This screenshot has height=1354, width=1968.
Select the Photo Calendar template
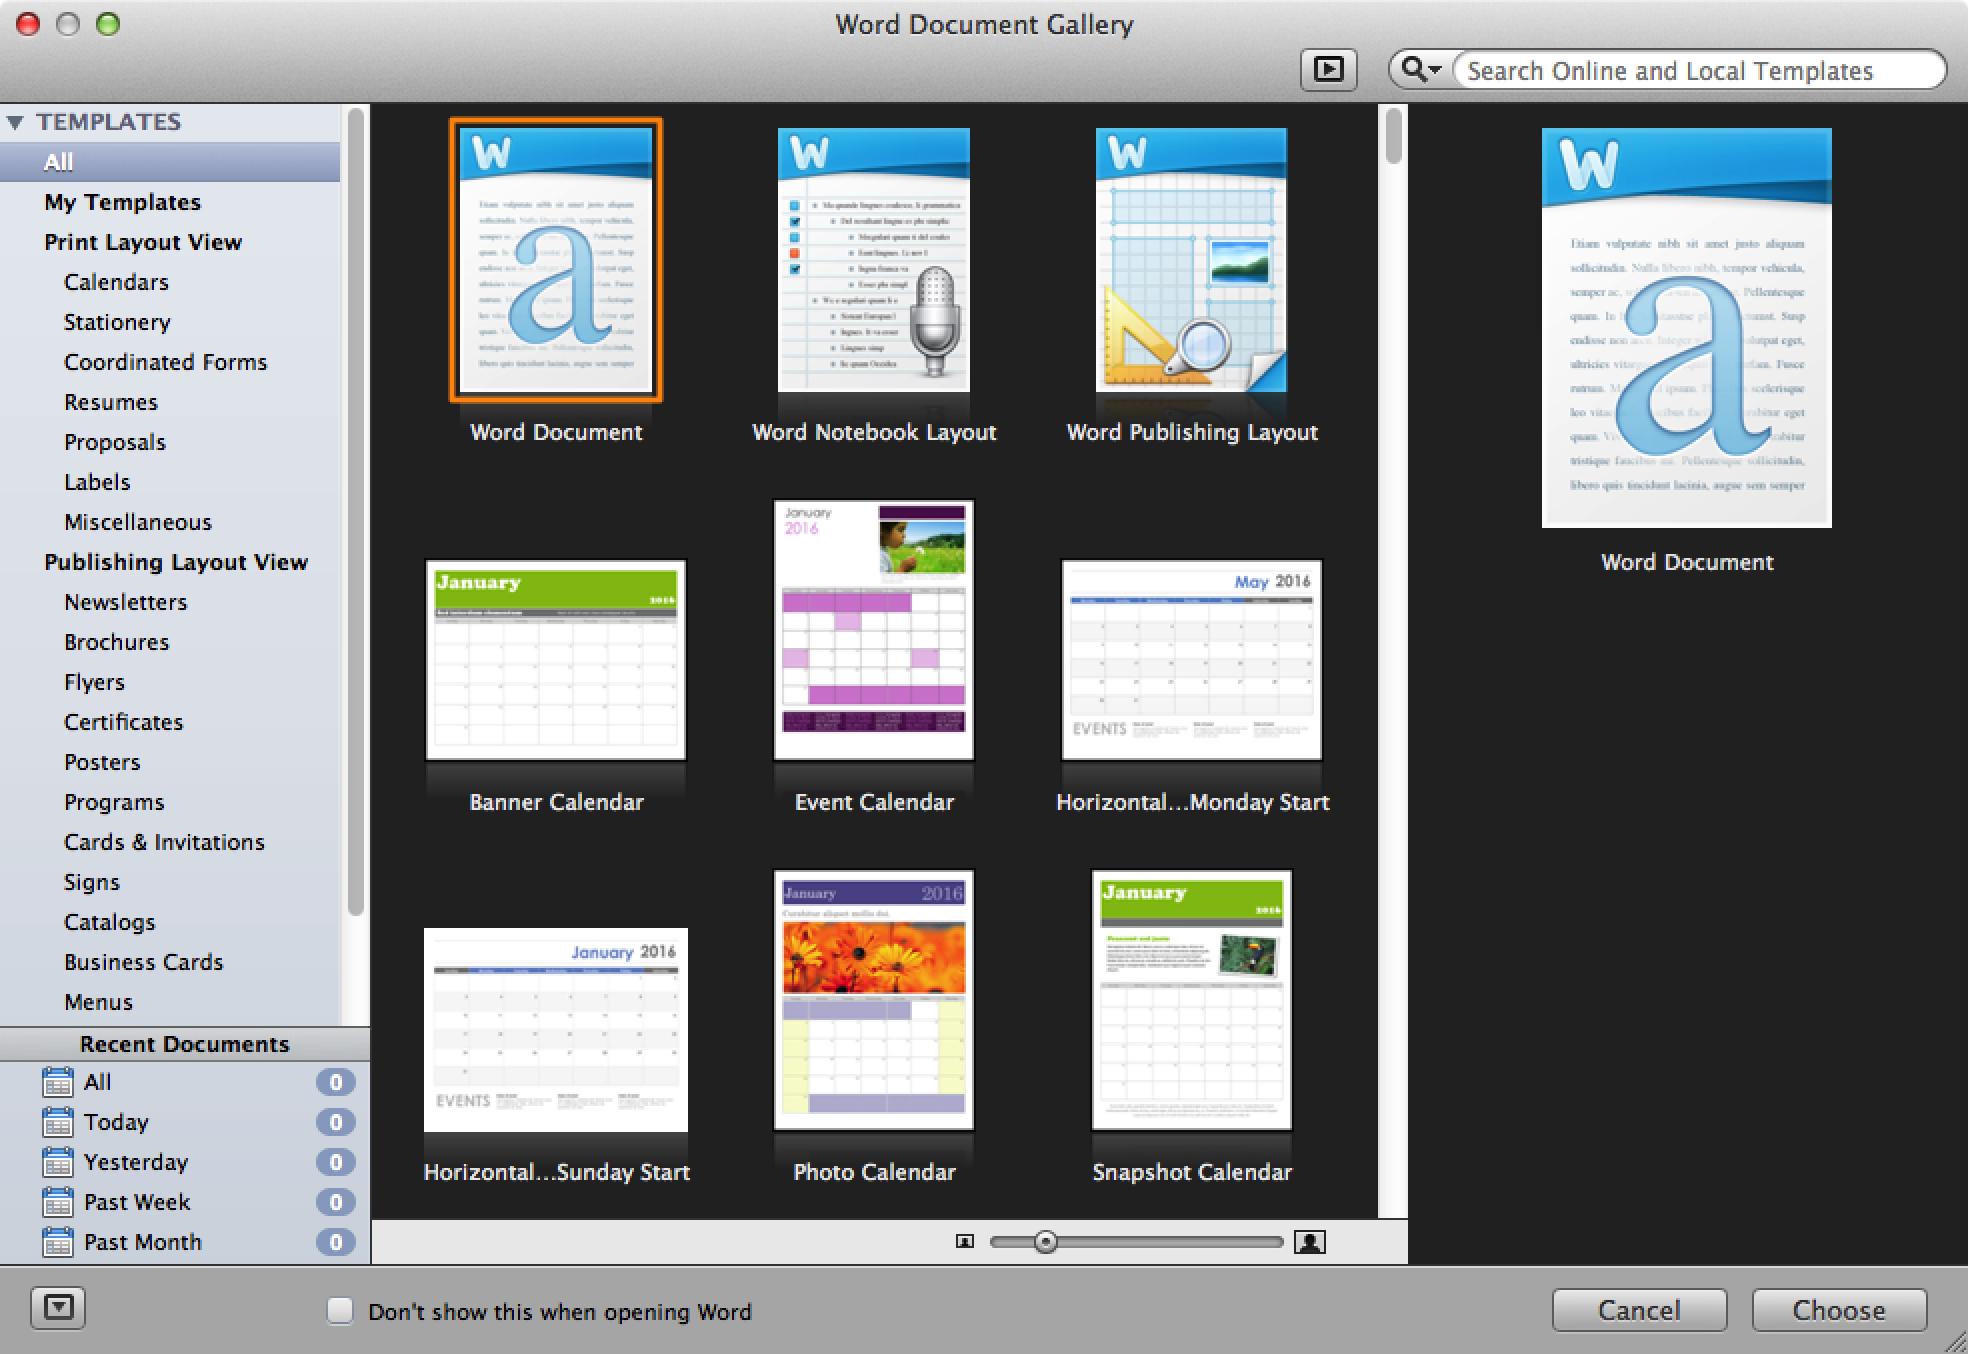(874, 1000)
